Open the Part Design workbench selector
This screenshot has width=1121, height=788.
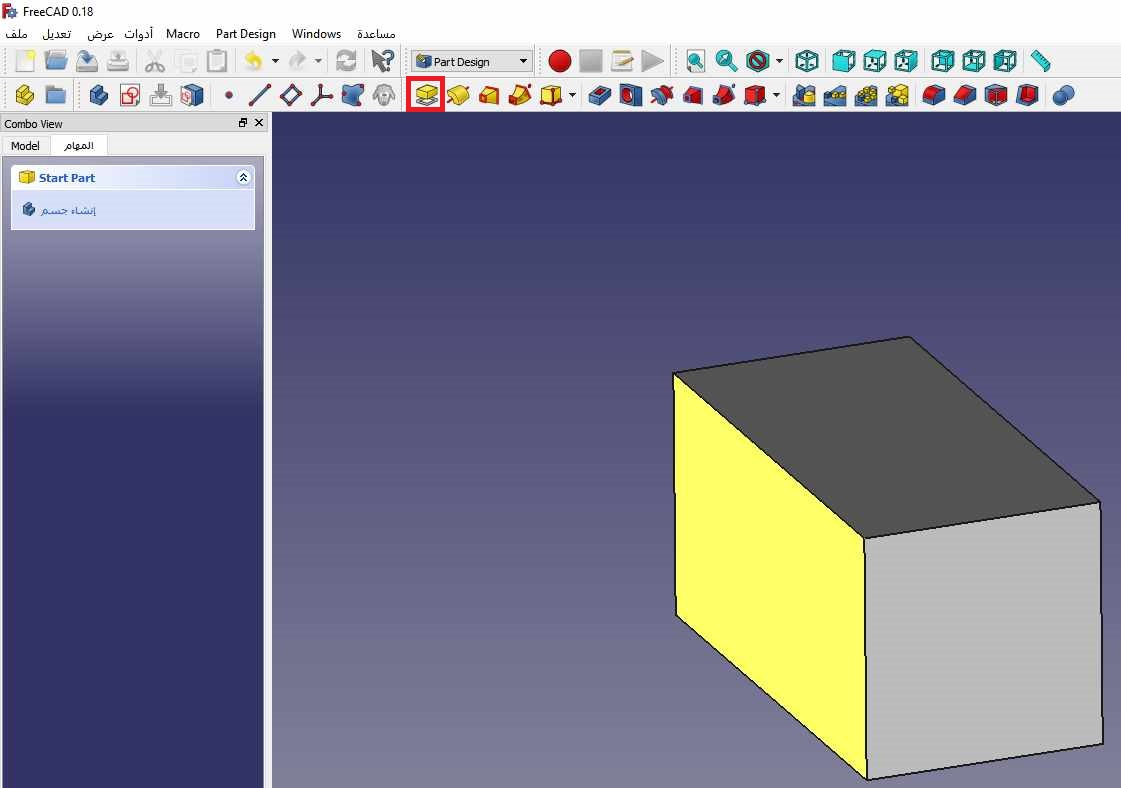(472, 61)
